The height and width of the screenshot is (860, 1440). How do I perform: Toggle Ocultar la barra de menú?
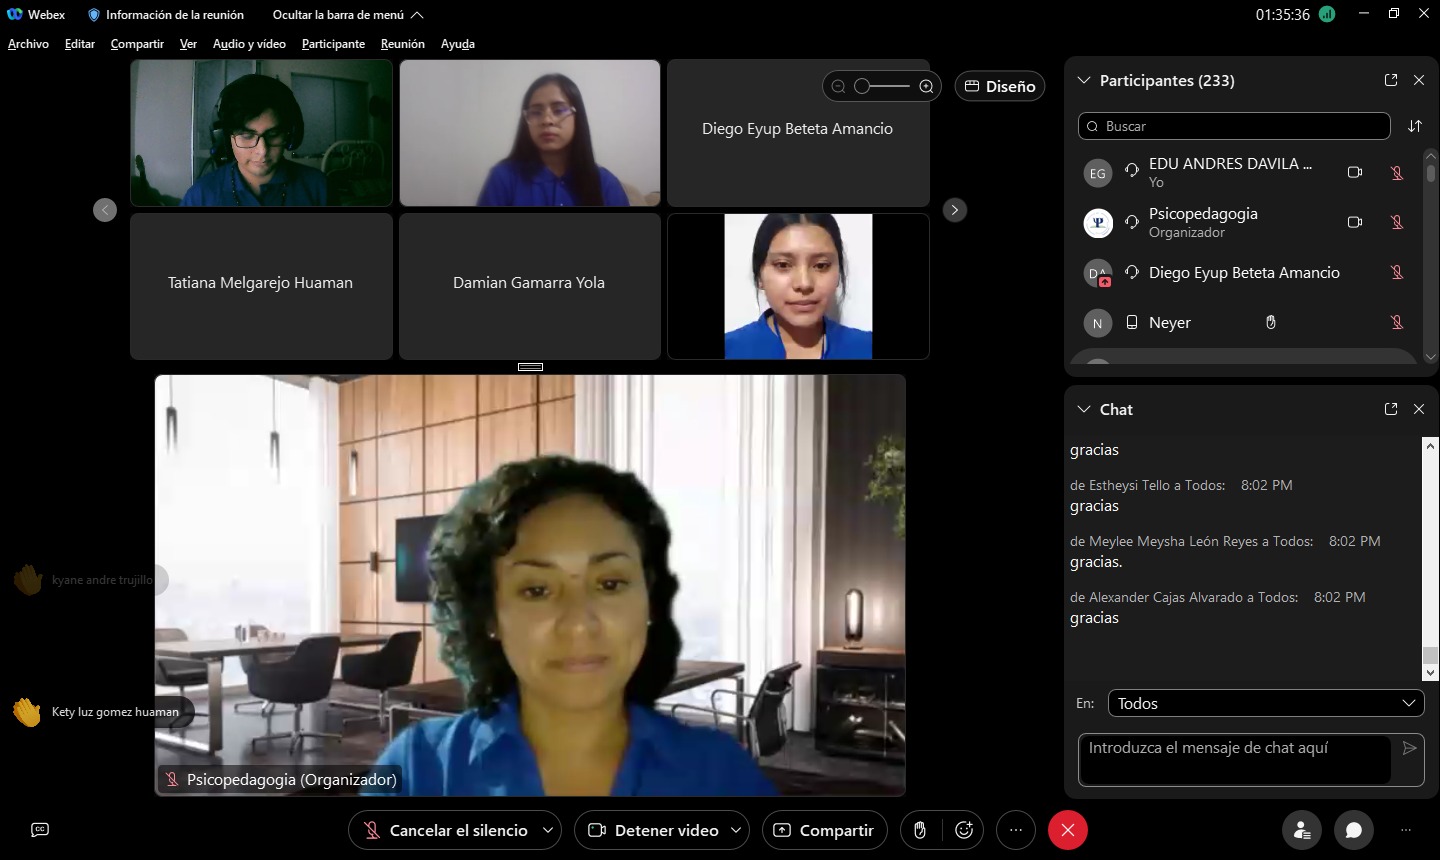point(347,15)
